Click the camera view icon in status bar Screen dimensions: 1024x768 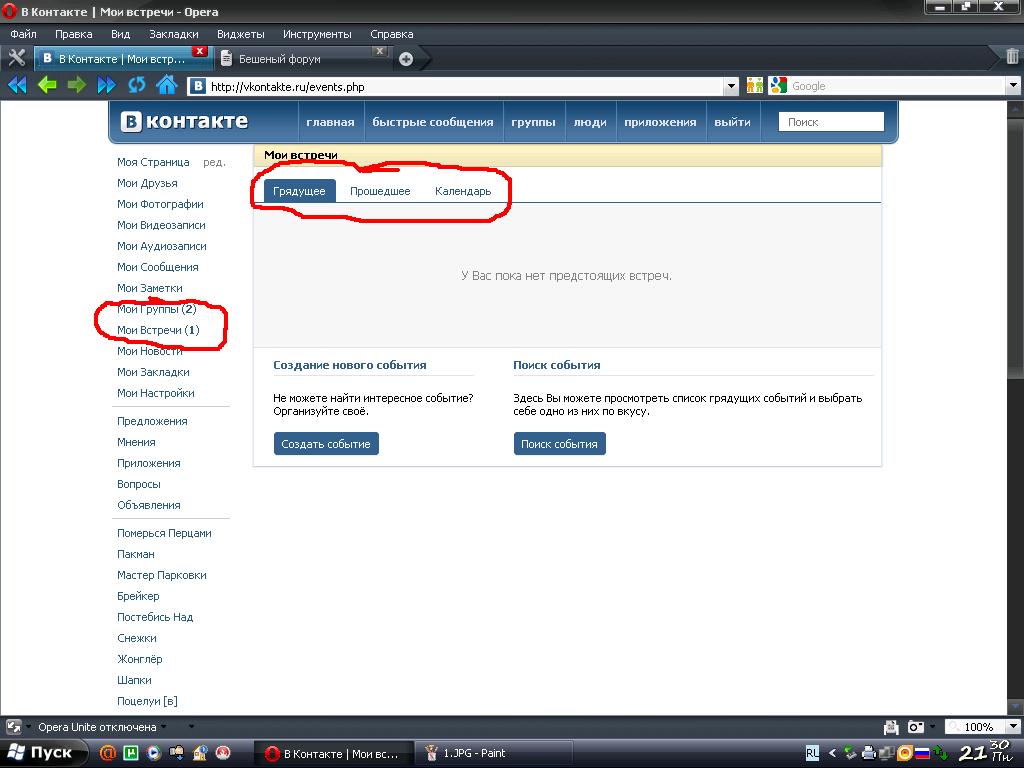(916, 727)
